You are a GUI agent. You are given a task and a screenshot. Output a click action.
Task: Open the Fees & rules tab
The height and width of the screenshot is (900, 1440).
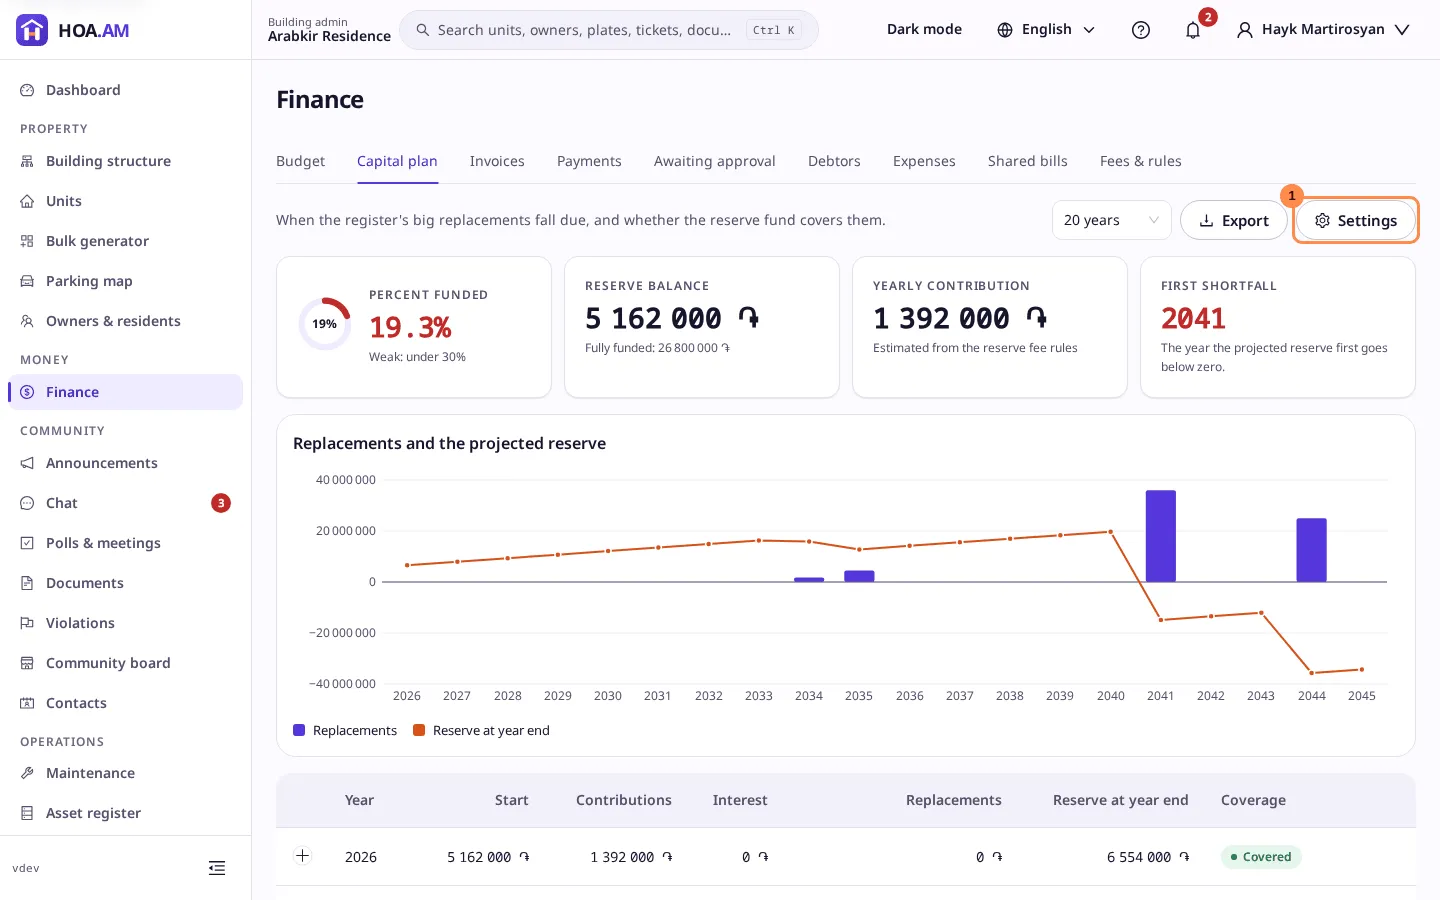pos(1141,161)
